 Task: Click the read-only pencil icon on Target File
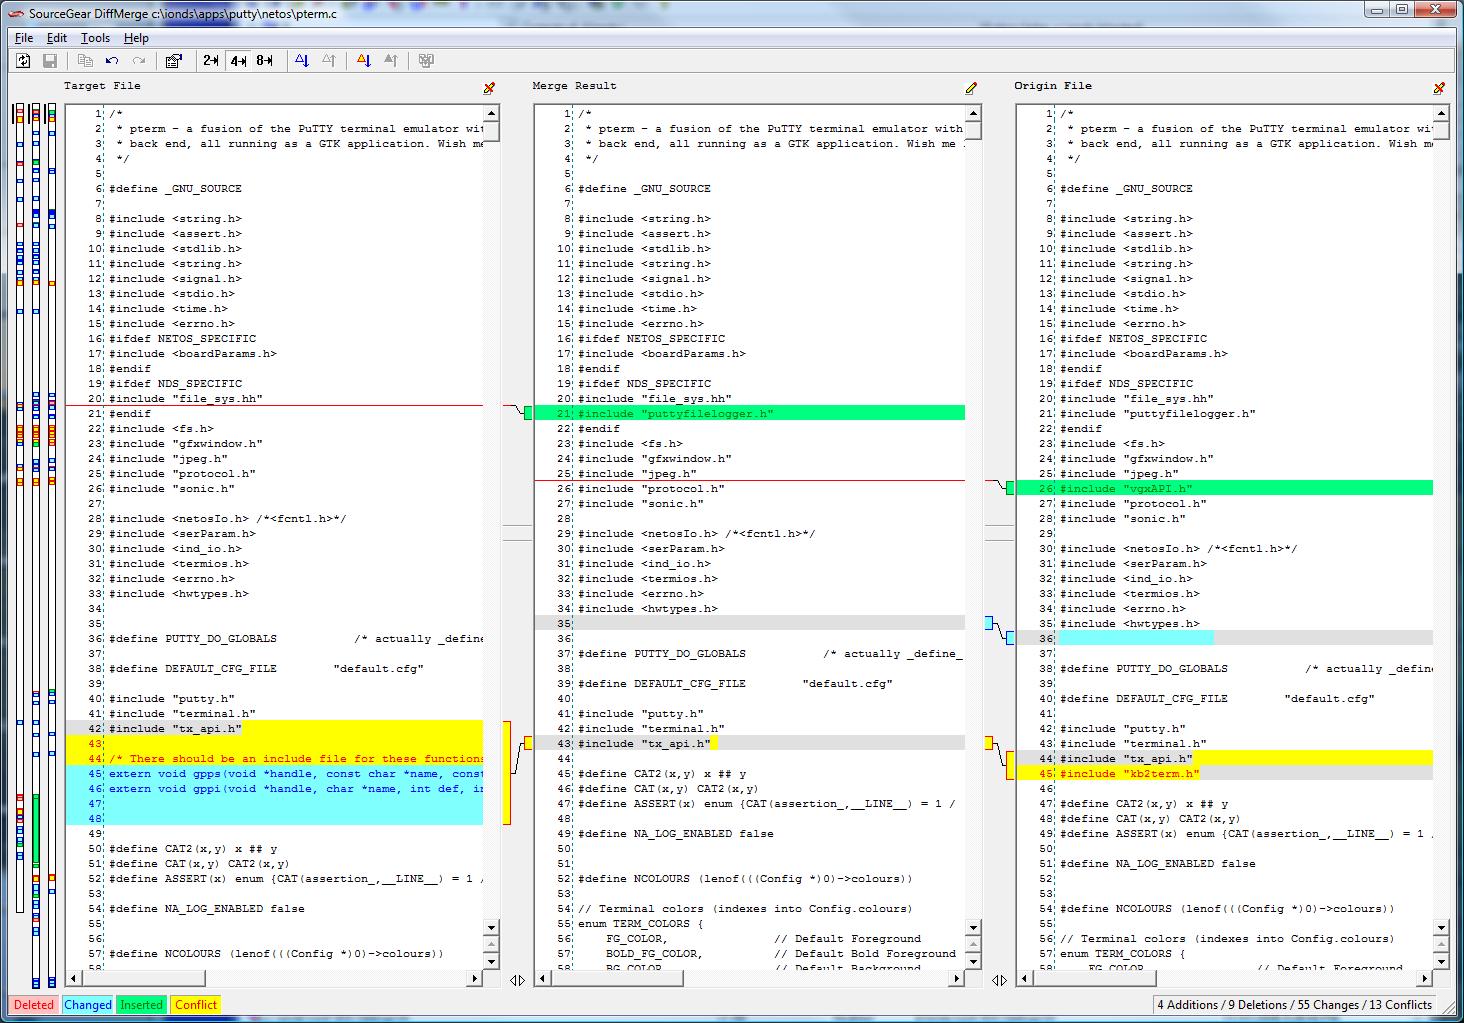[x=489, y=88]
